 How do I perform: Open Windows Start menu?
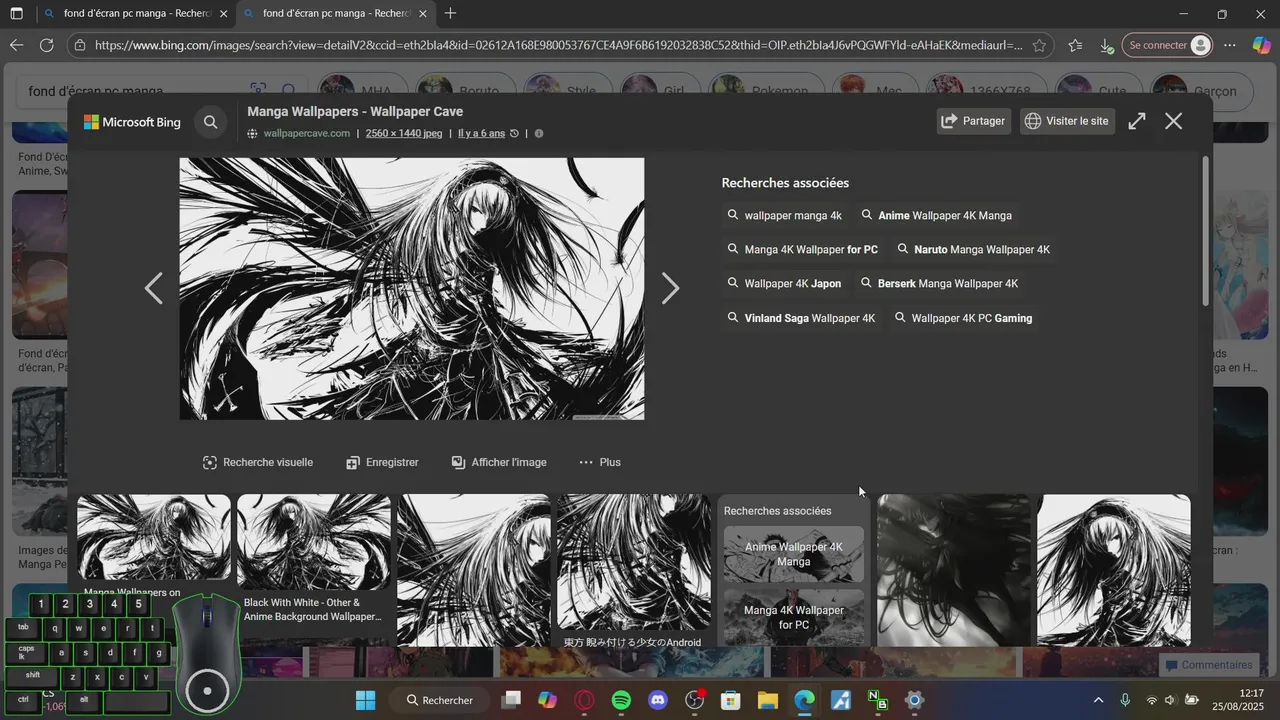pyautogui.click(x=365, y=700)
